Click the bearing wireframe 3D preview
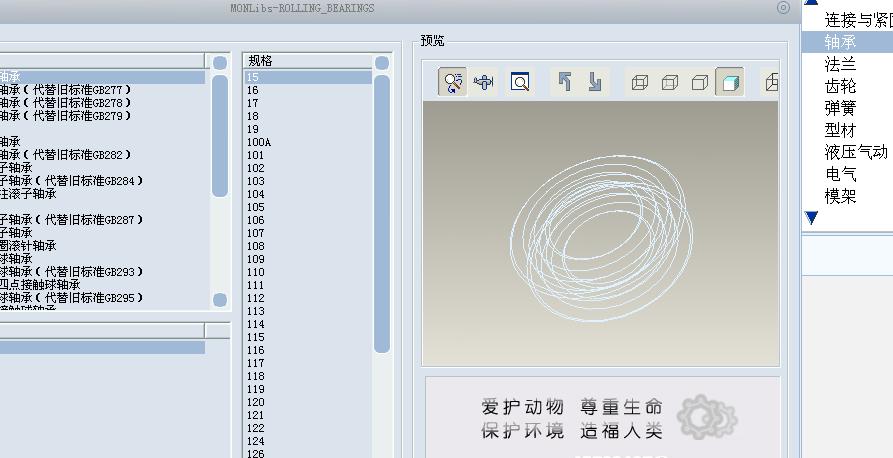This screenshot has height=458, width=893. coord(601,238)
